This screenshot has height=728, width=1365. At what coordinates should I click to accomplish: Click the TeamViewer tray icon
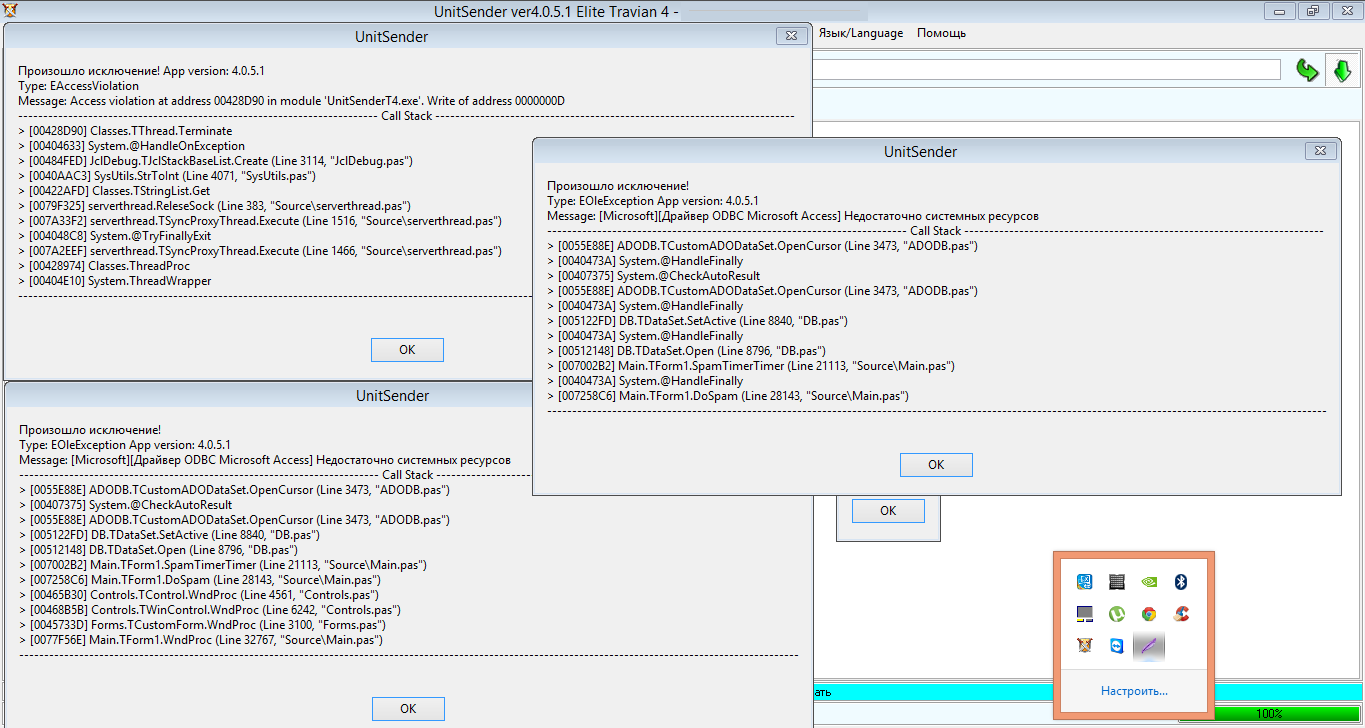click(1116, 646)
